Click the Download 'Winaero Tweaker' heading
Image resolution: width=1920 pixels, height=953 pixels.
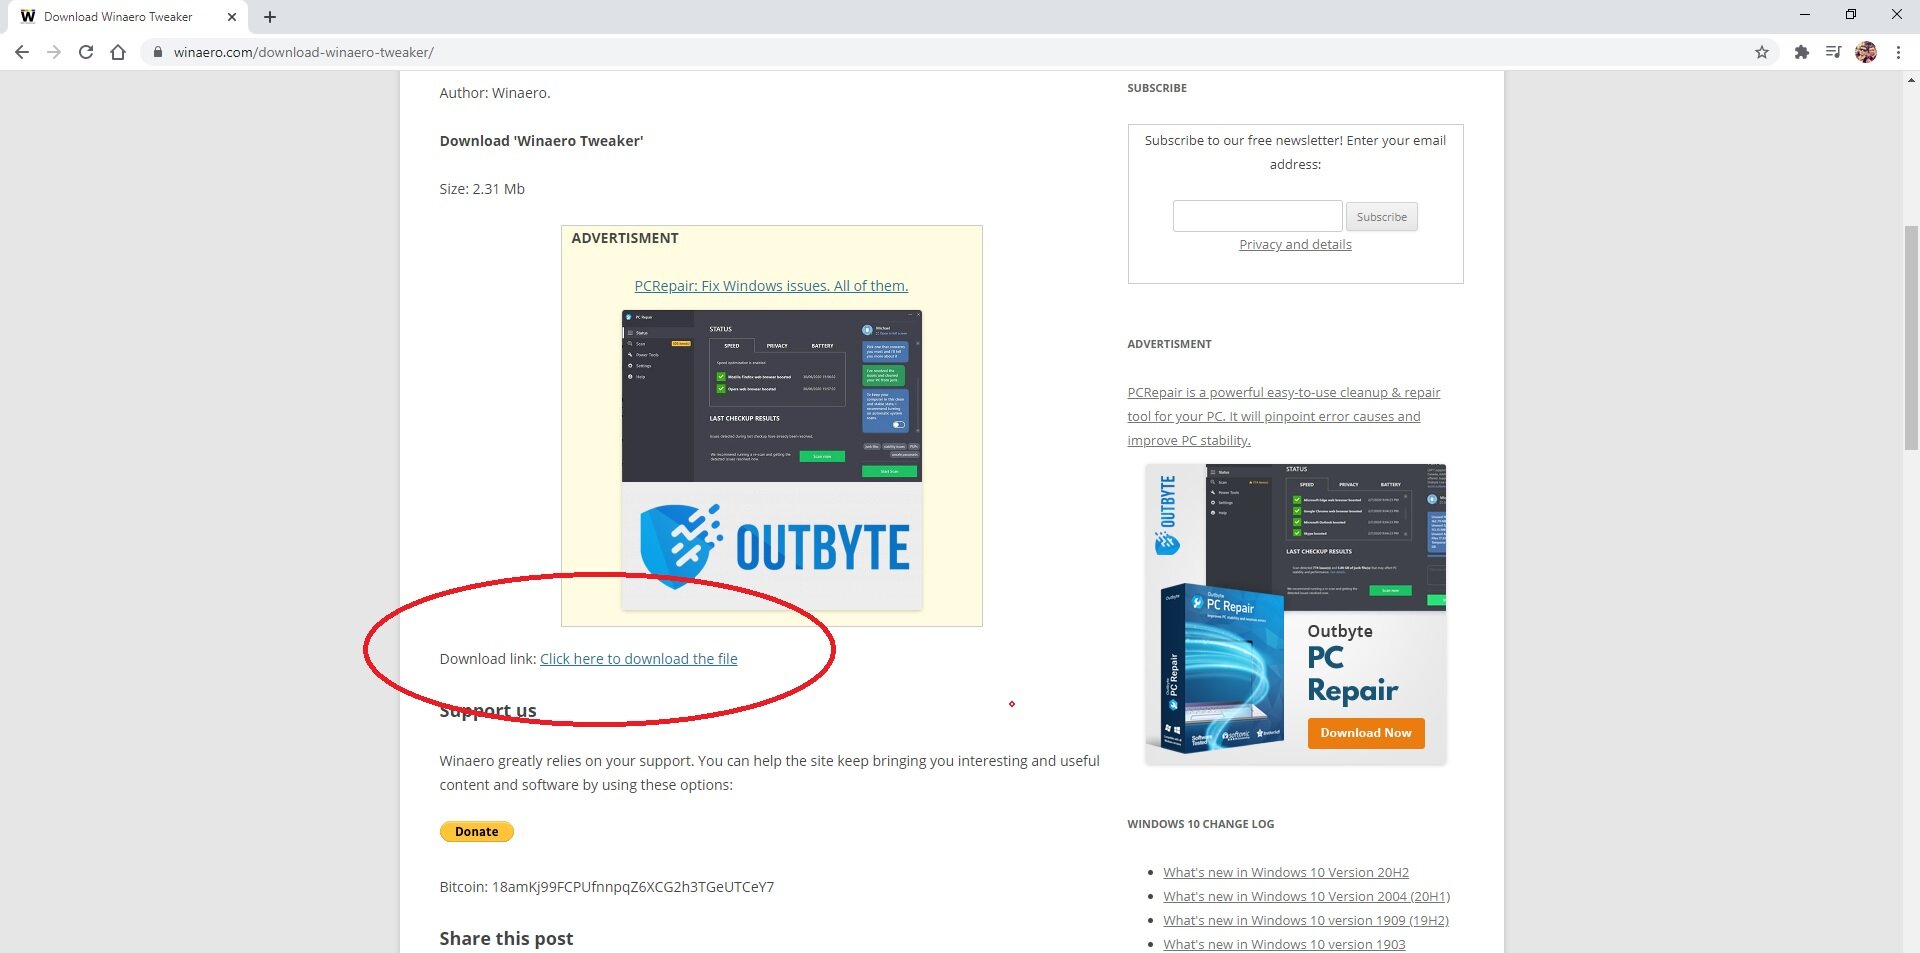[541, 141]
